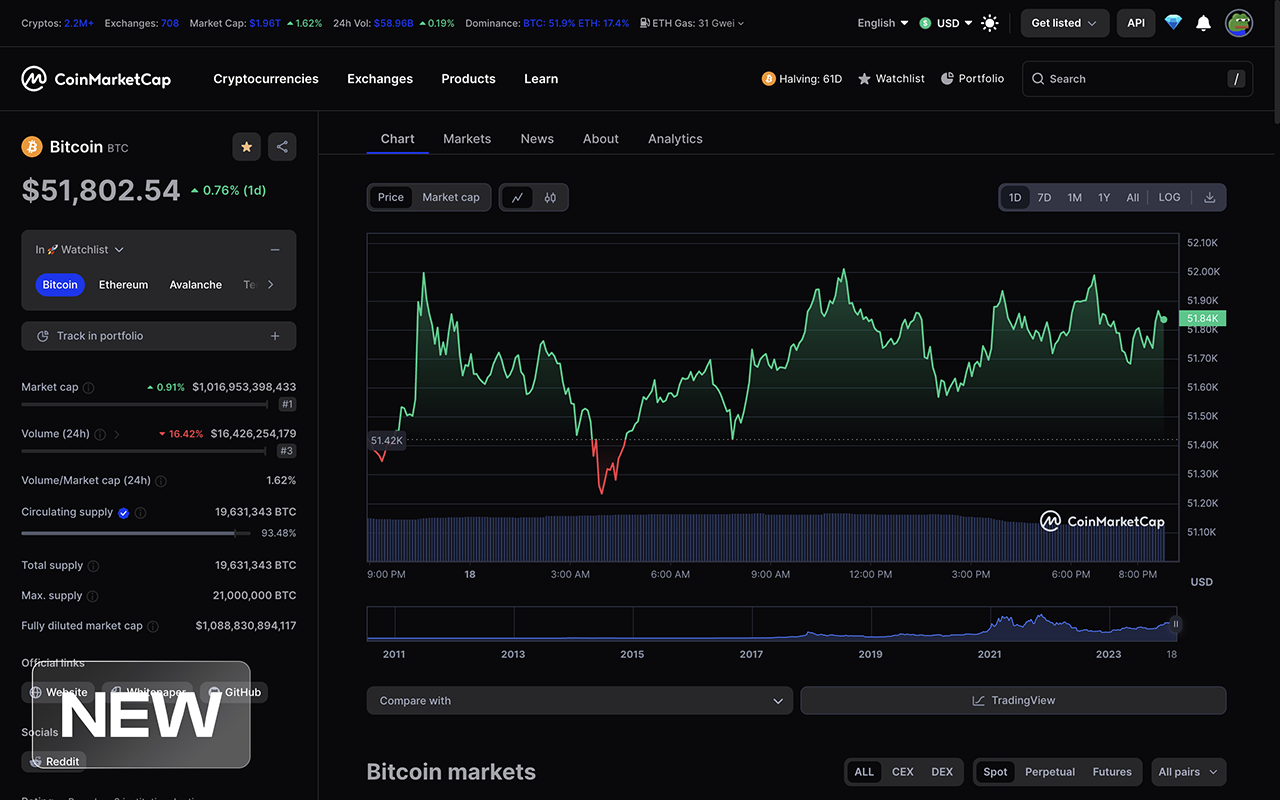The width and height of the screenshot is (1280, 800).
Task: Open the Exchanges menu
Action: [x=380, y=79]
